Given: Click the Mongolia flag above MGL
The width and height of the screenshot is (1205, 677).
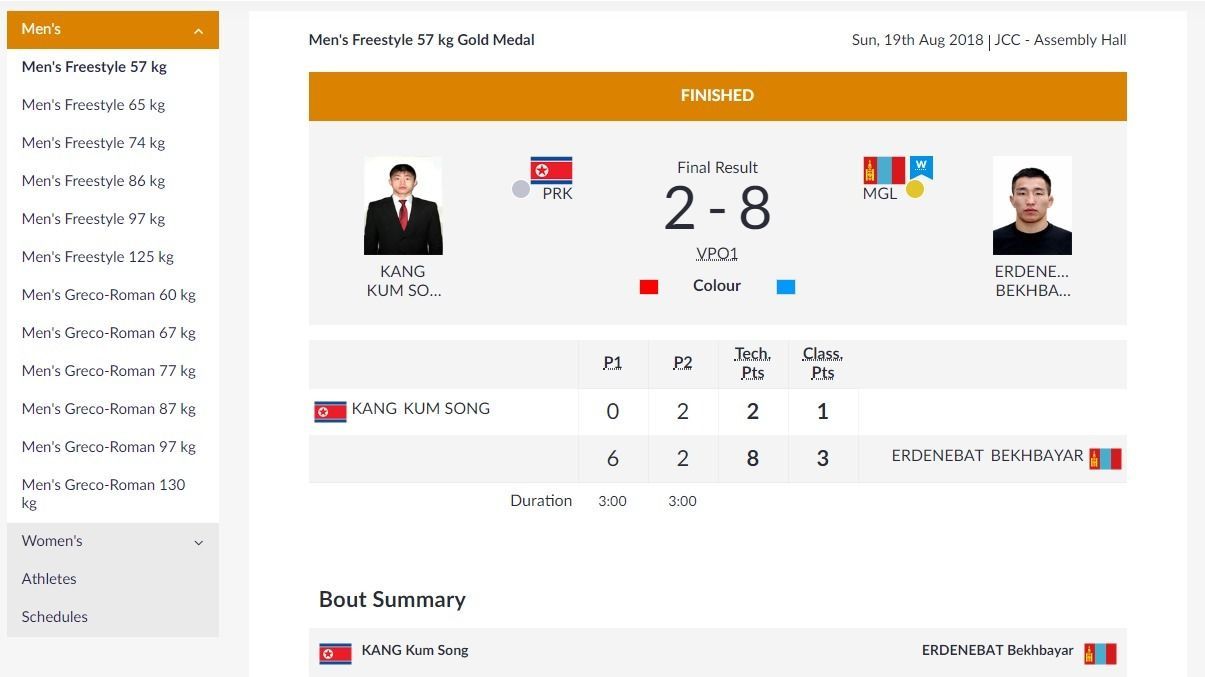Looking at the screenshot, I should [884, 170].
